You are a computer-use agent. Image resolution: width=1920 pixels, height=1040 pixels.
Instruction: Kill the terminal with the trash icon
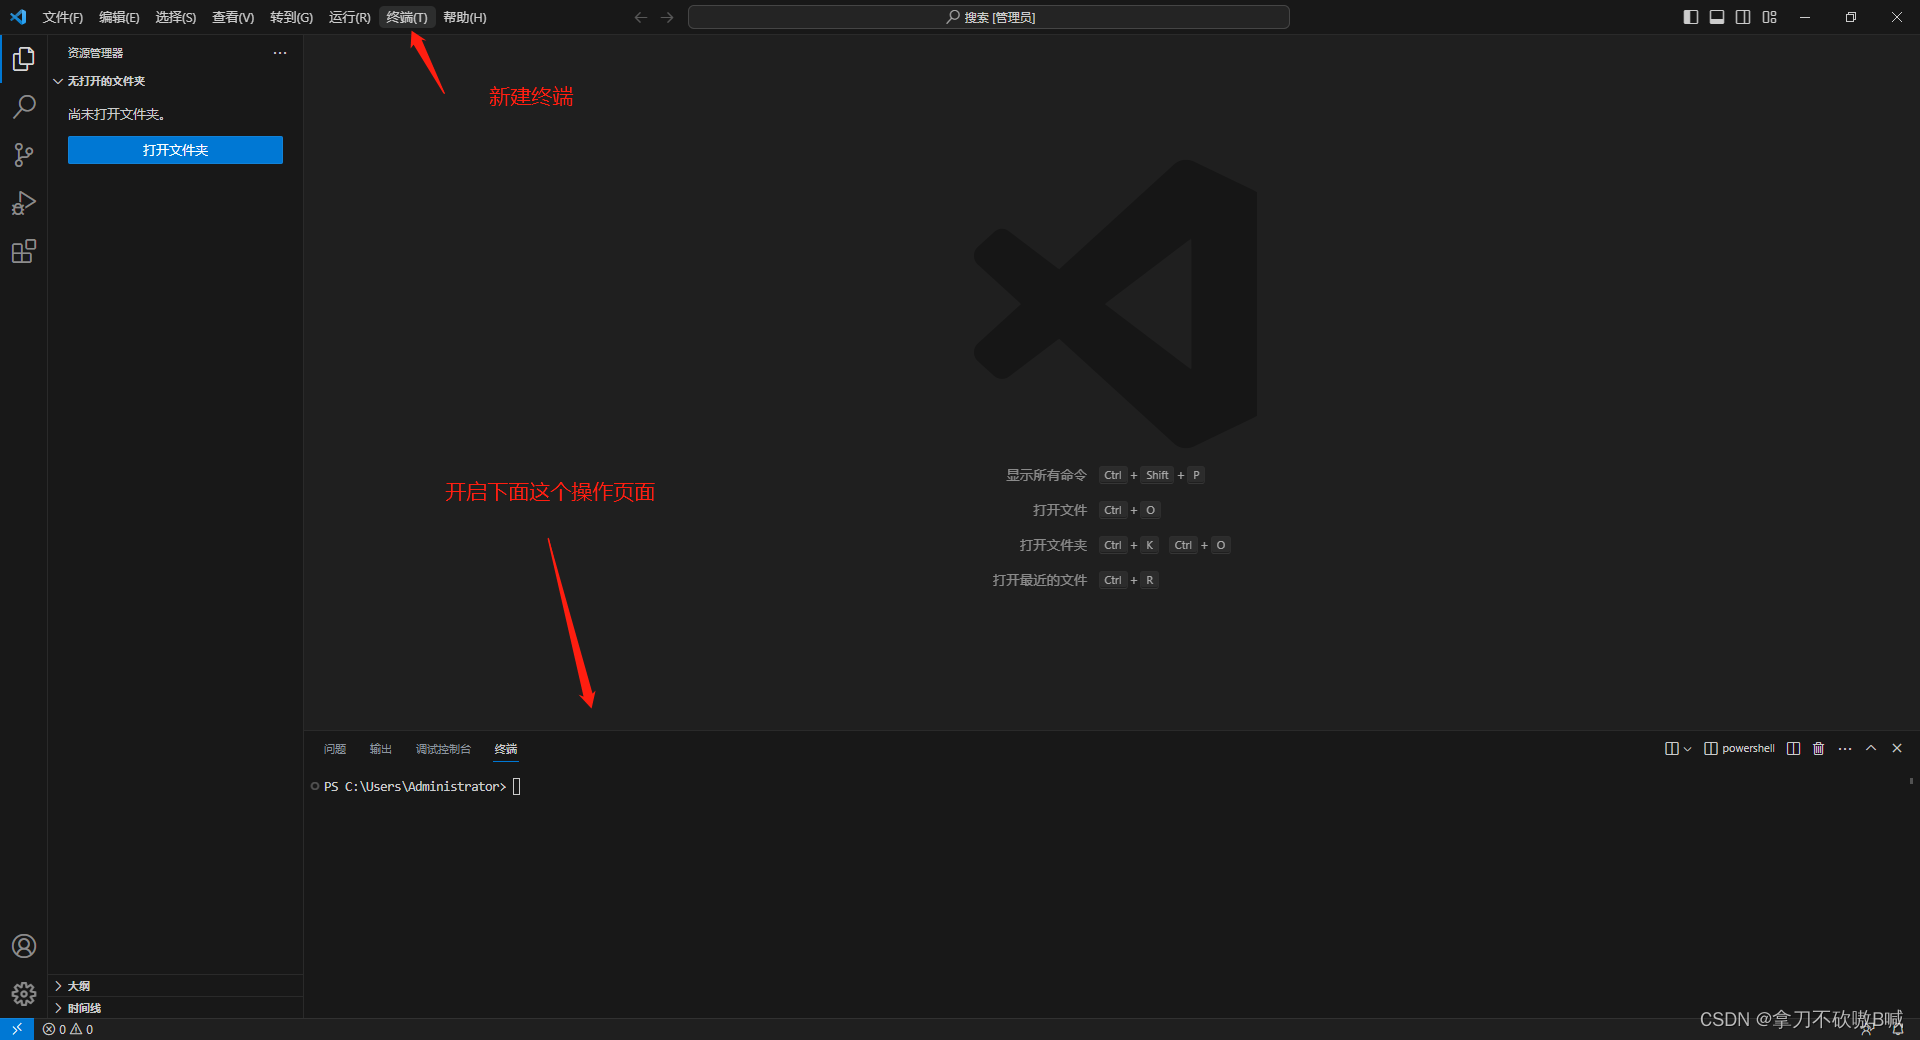tap(1819, 748)
